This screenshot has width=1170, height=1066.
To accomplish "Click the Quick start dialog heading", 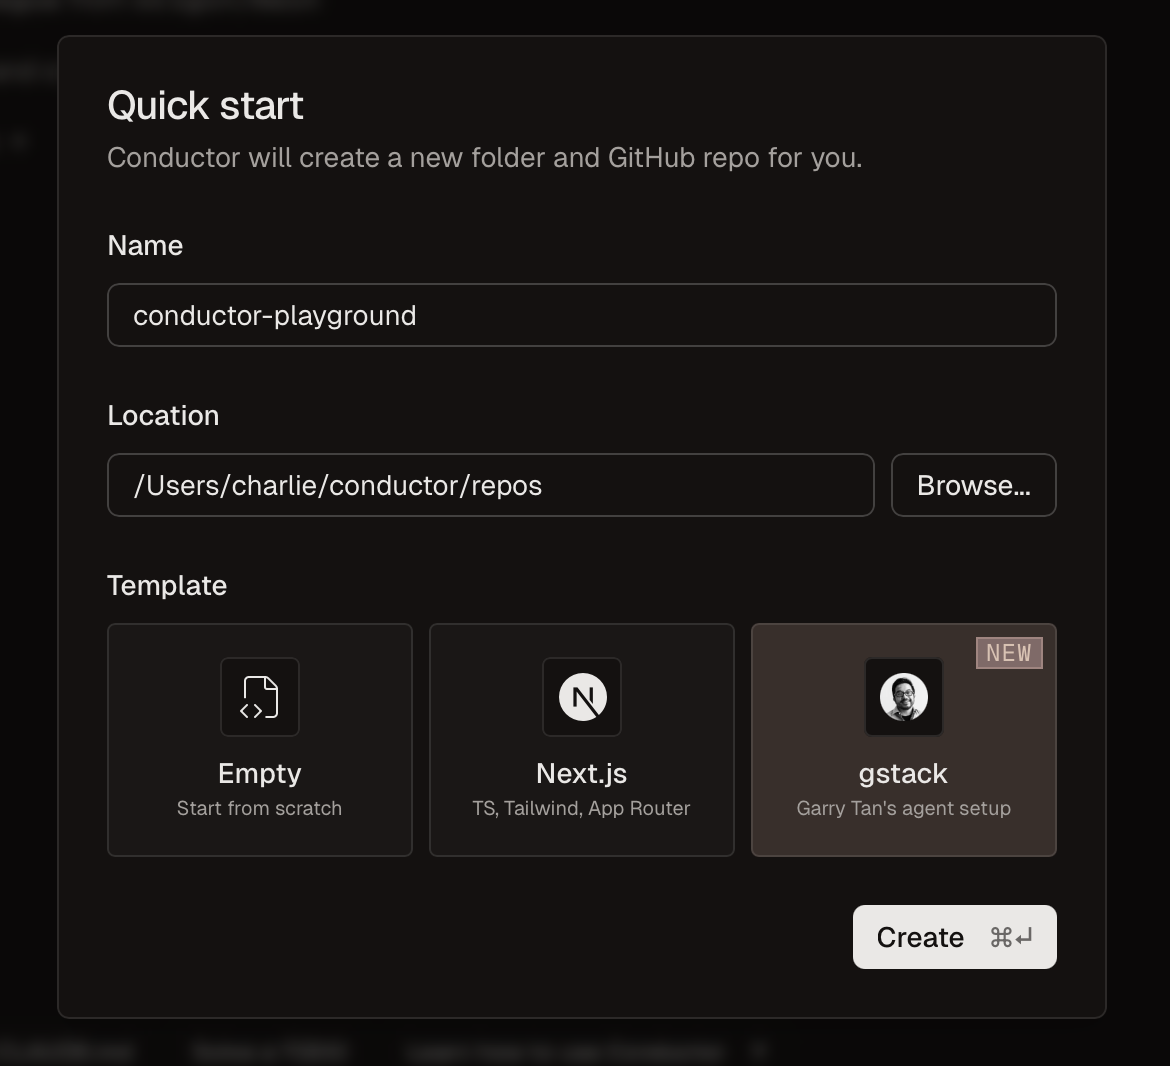I will click(x=205, y=105).
